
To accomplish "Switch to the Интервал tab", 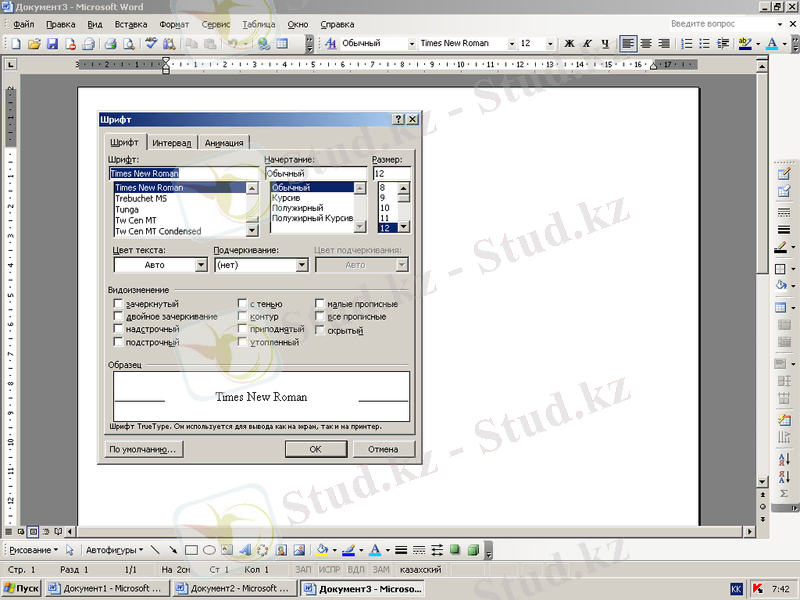I will pos(172,143).
